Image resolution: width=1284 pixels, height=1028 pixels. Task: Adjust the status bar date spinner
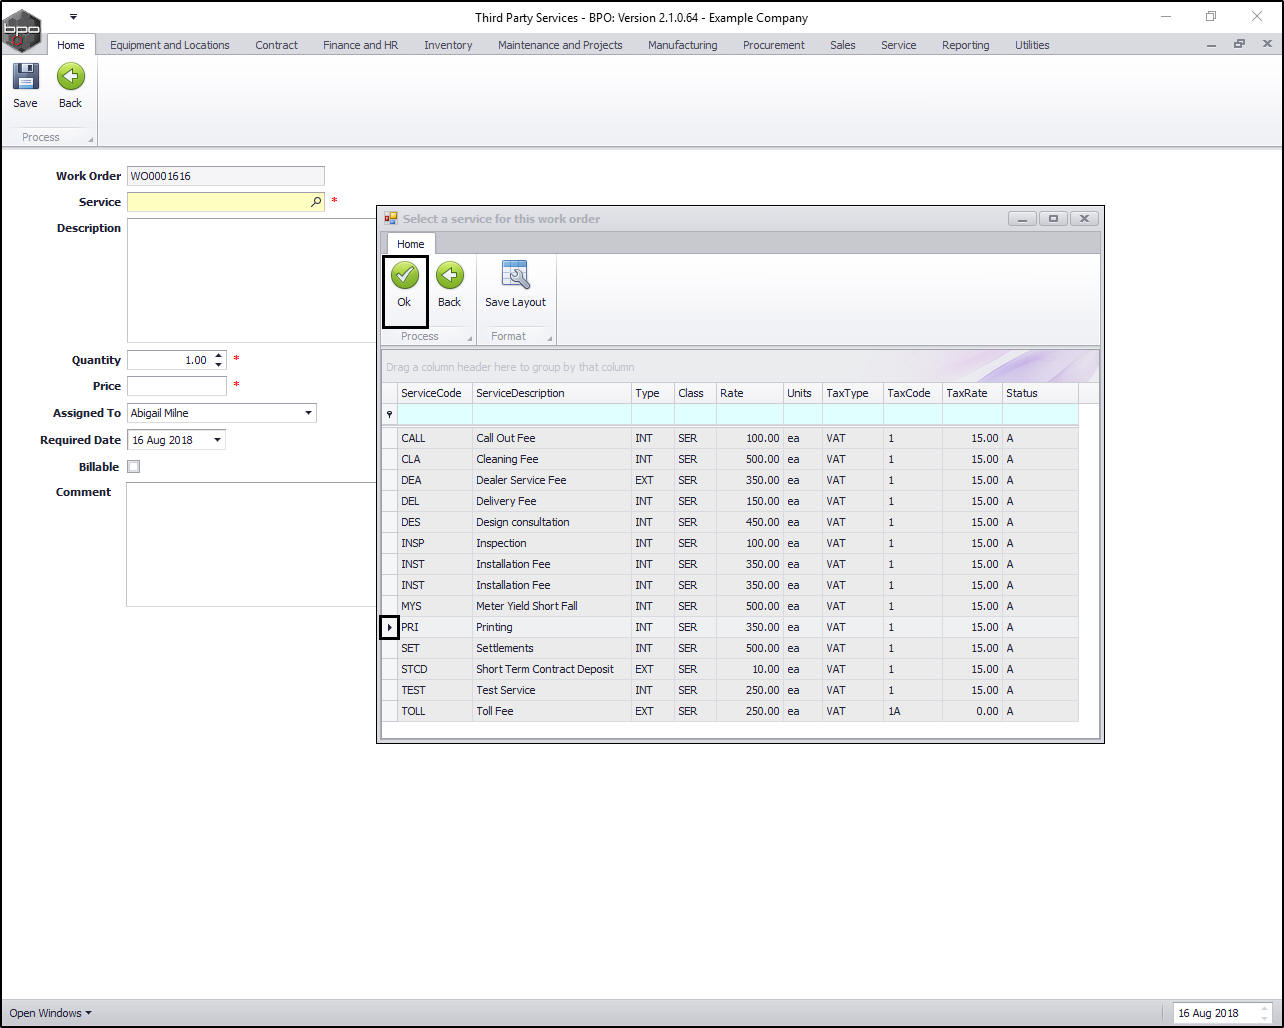tap(1265, 1013)
